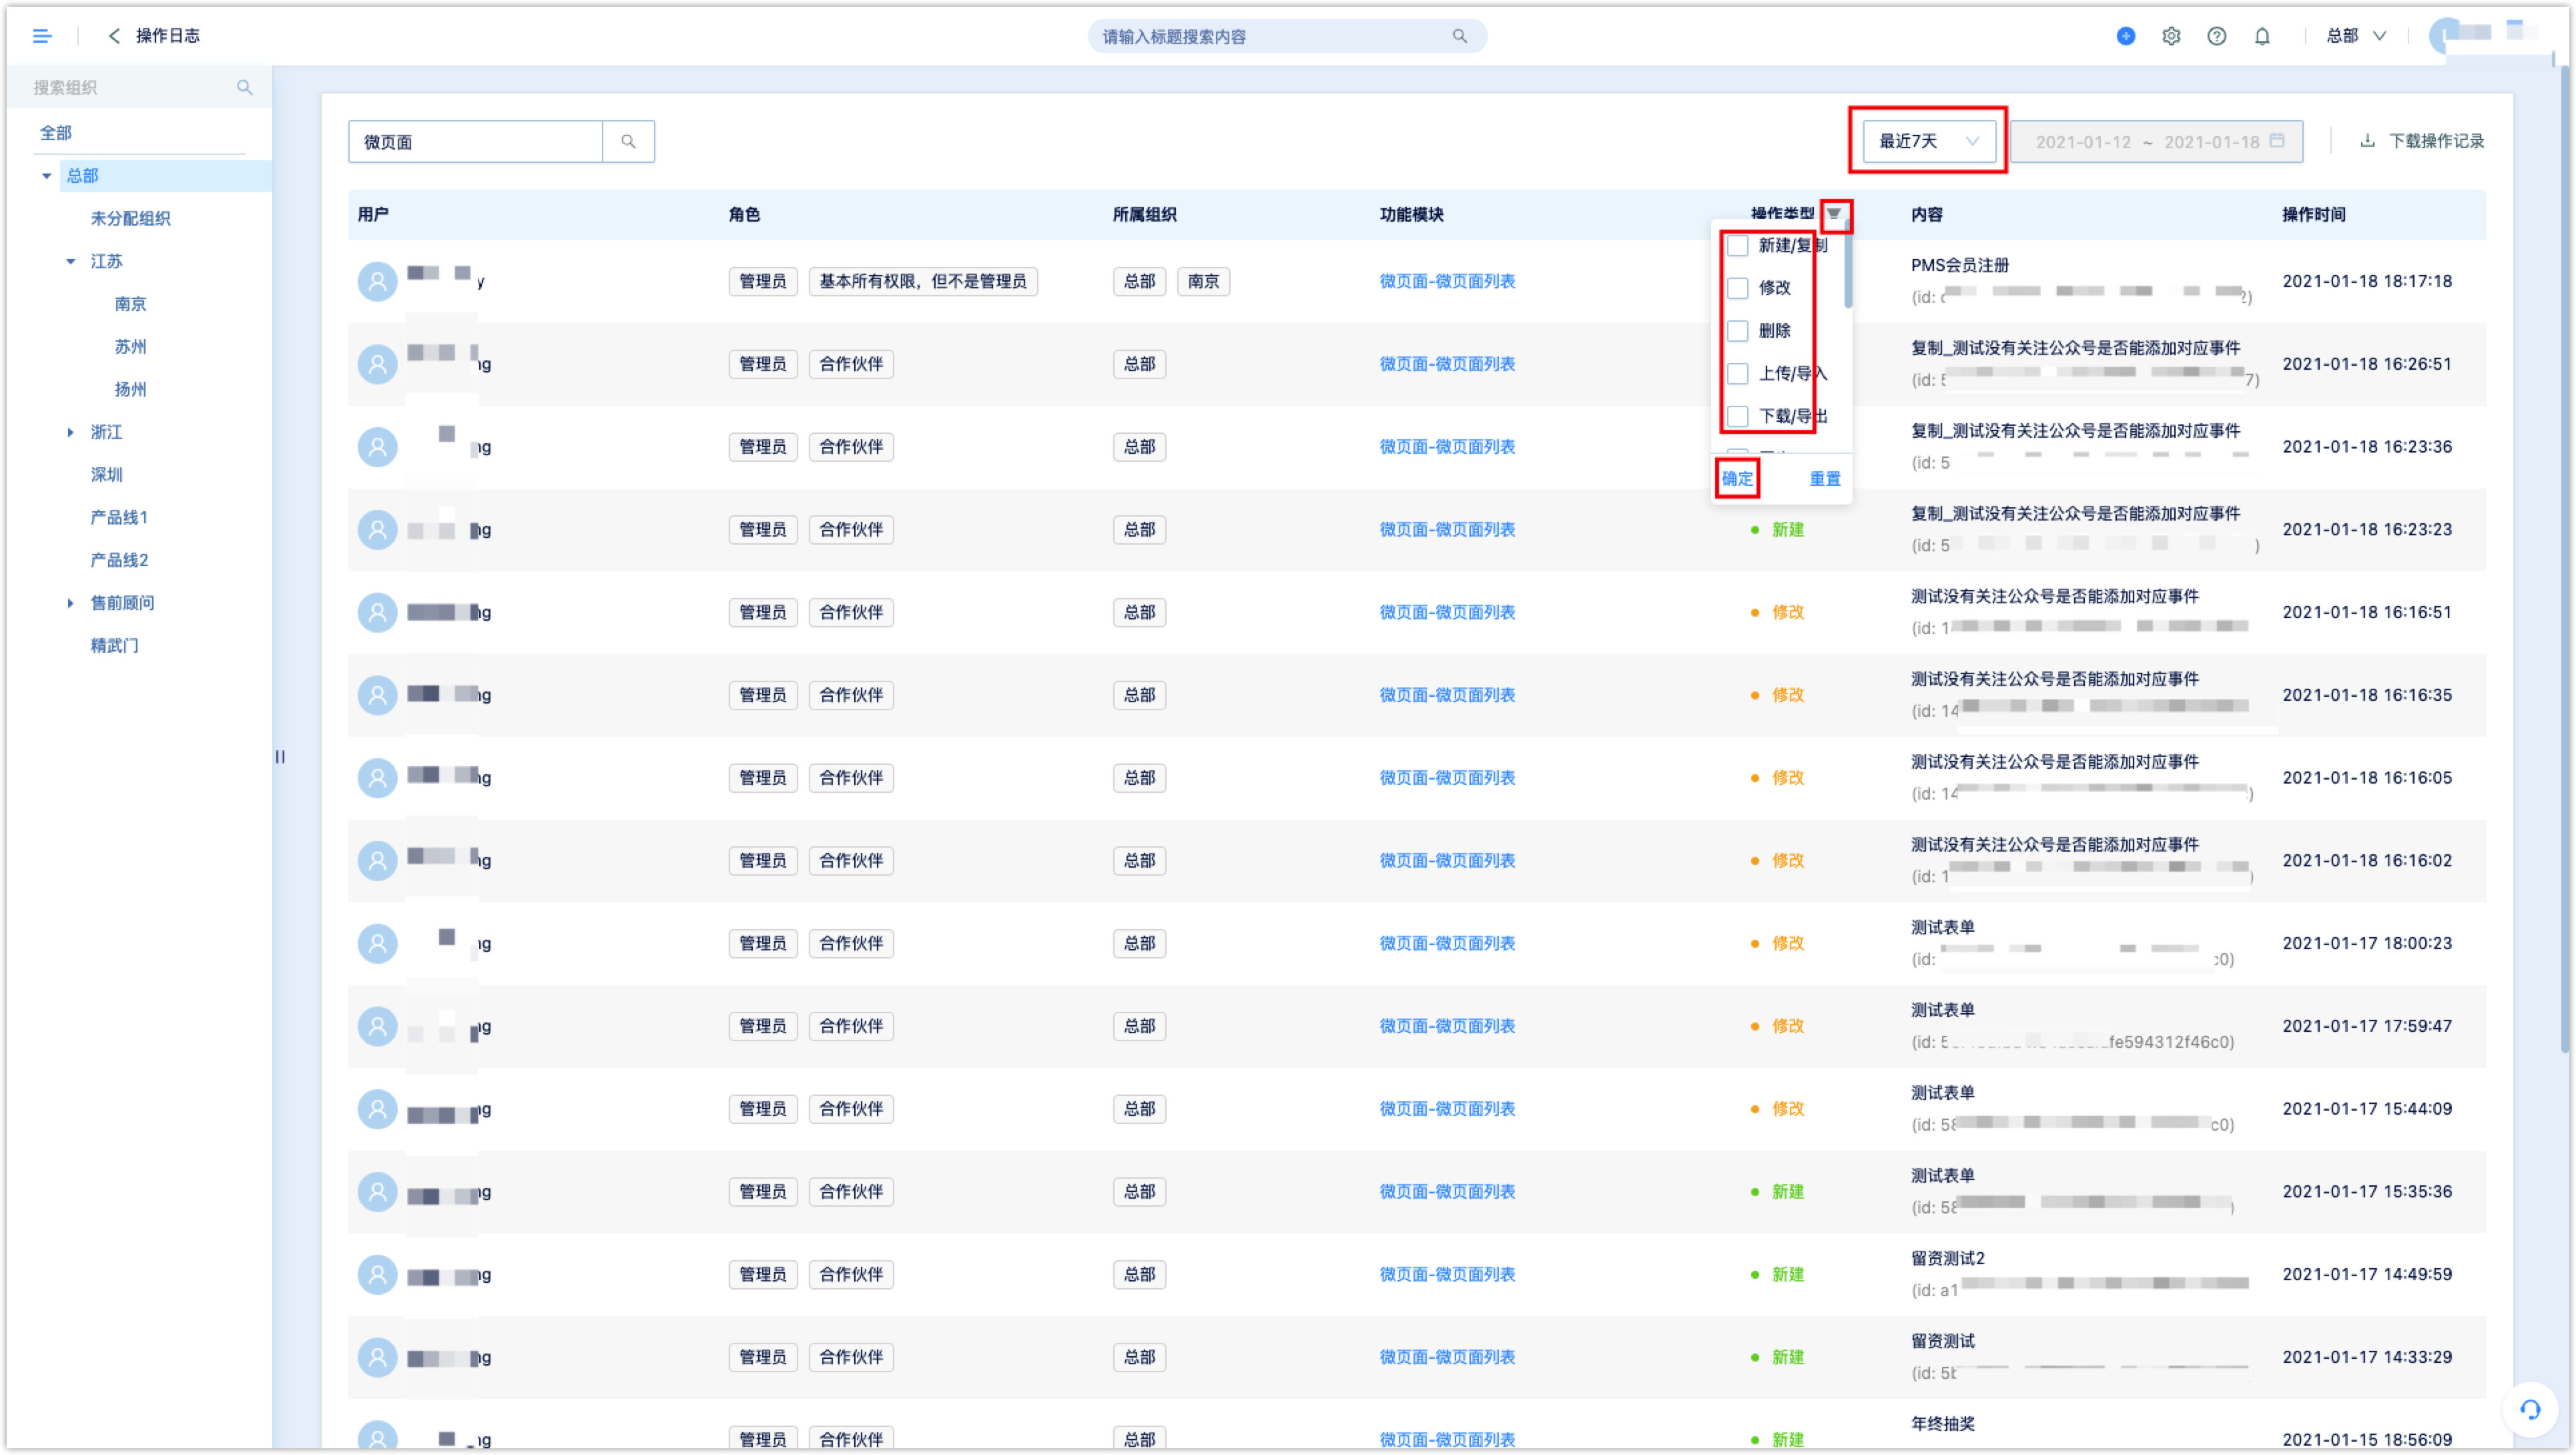This screenshot has height=1455, width=2576.
Task: Click the 请输入标题搜索内容 search field
Action: 1286,36
